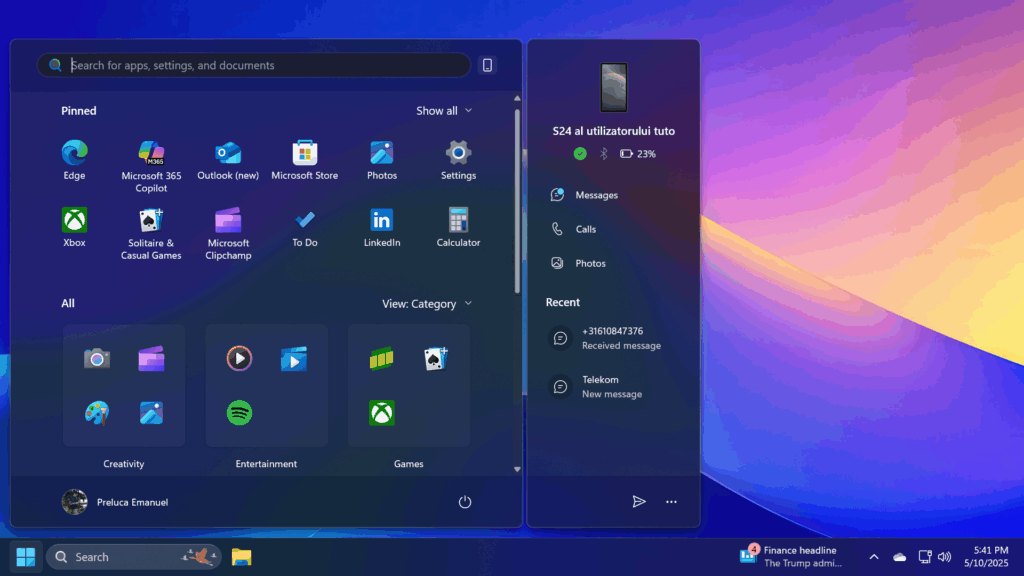
Task: Click the network icon in system tray
Action: tap(925, 557)
